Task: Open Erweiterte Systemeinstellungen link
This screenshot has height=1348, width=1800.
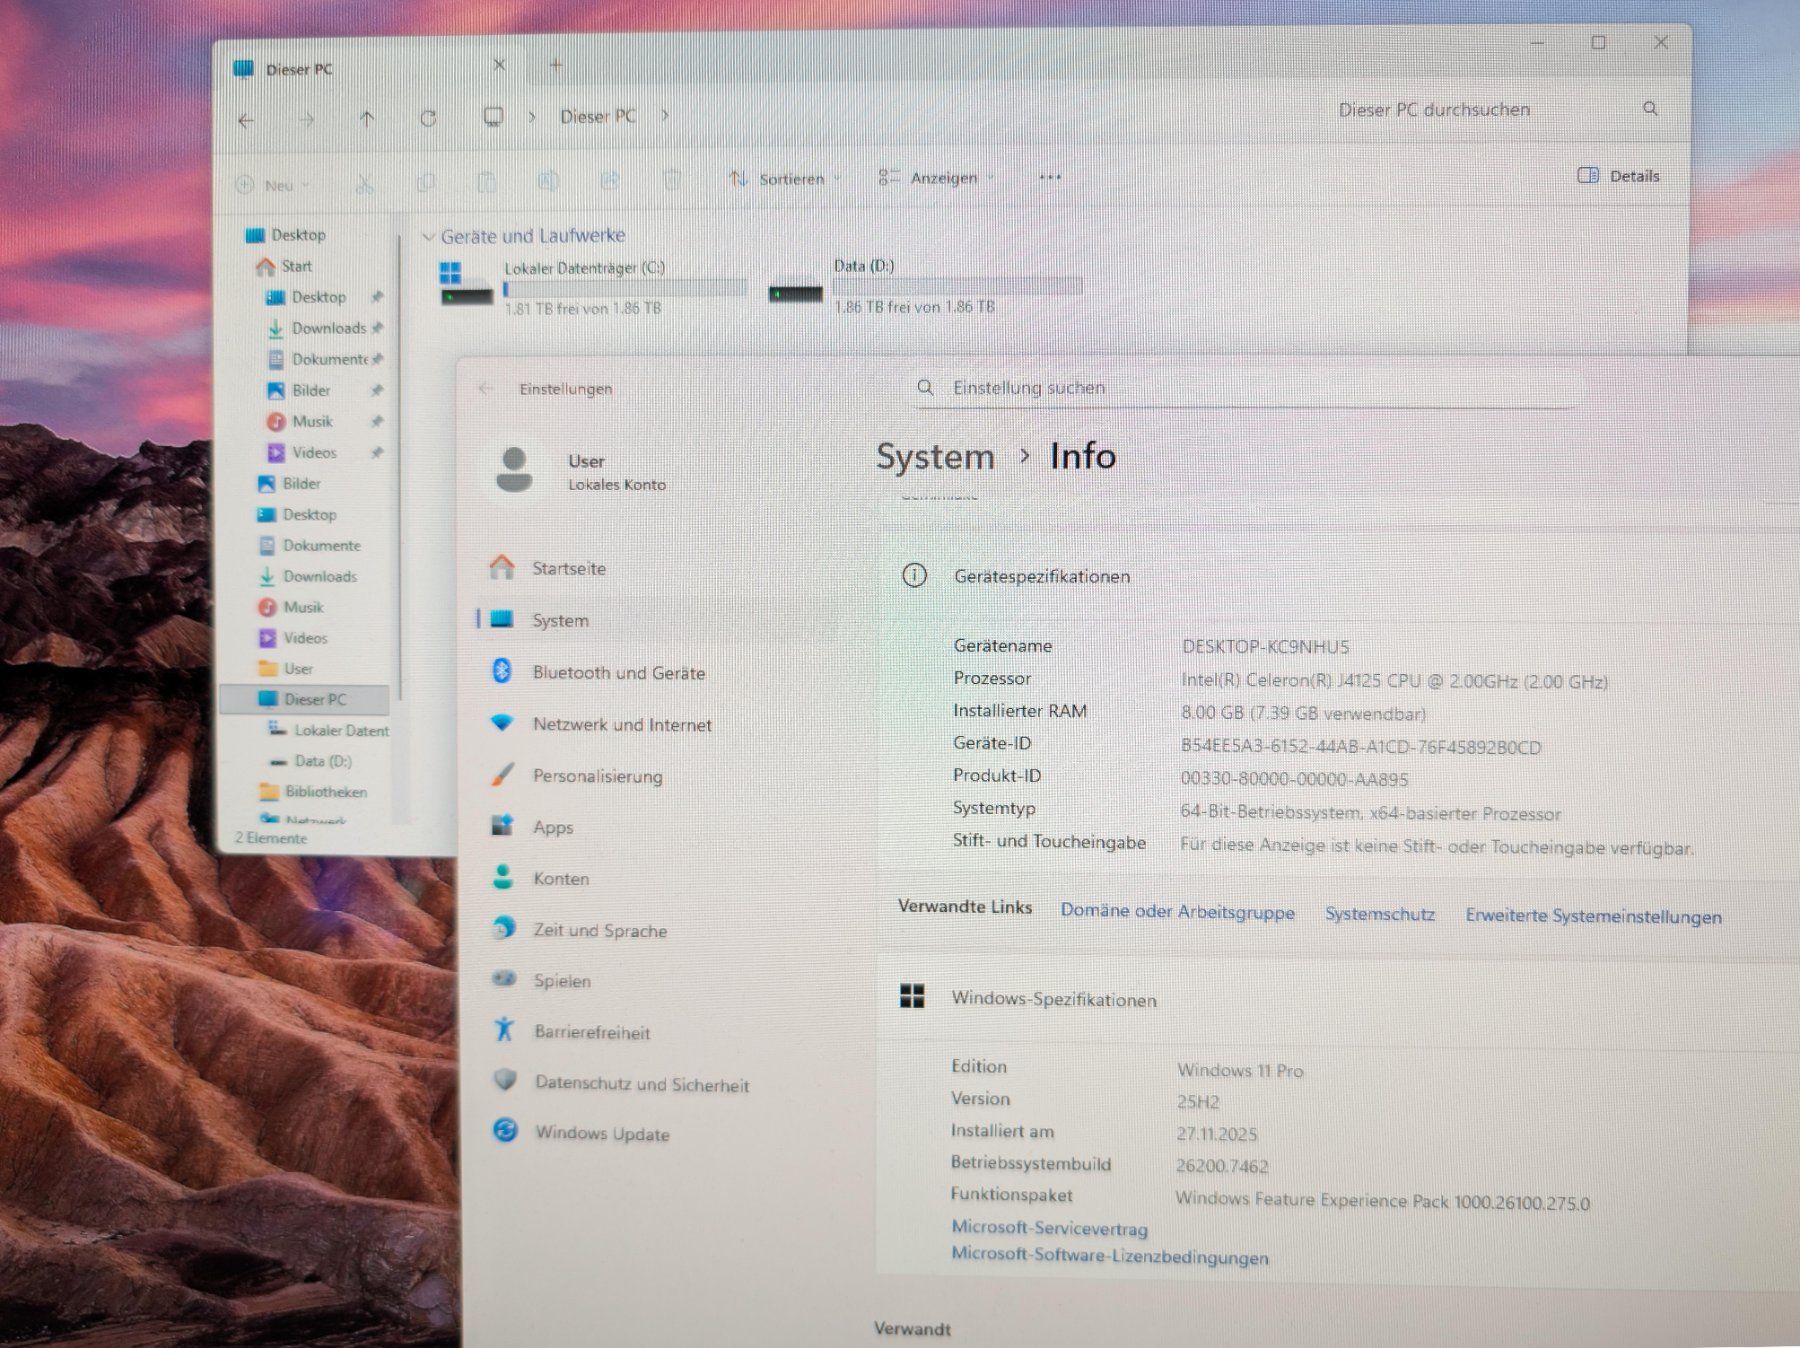Action: (x=1593, y=916)
